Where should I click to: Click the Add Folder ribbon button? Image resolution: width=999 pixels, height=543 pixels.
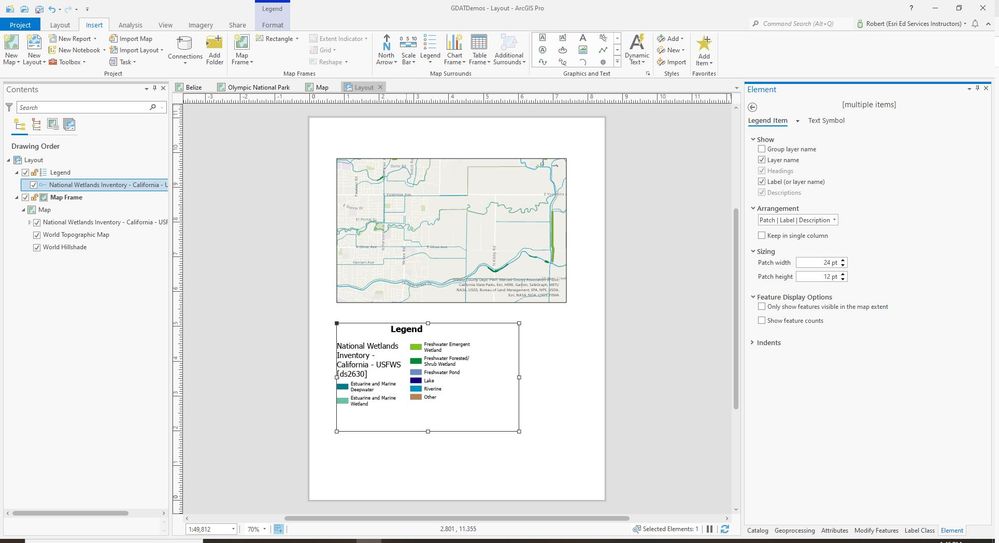(x=215, y=50)
